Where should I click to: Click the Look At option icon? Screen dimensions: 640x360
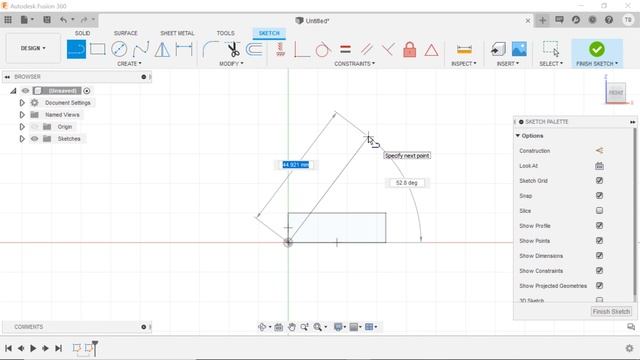click(x=599, y=166)
